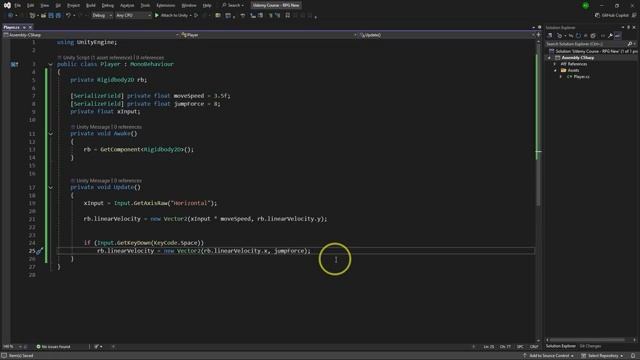The image size is (640, 360).
Task: Click the Save All toolbar icon
Action: (x=58, y=16)
